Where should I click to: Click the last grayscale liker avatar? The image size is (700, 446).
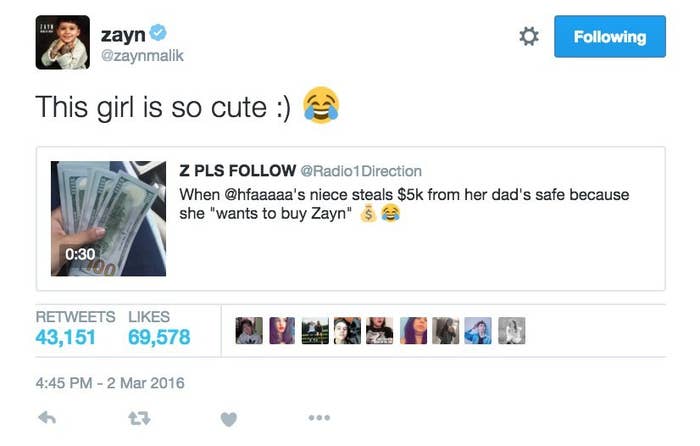512,330
